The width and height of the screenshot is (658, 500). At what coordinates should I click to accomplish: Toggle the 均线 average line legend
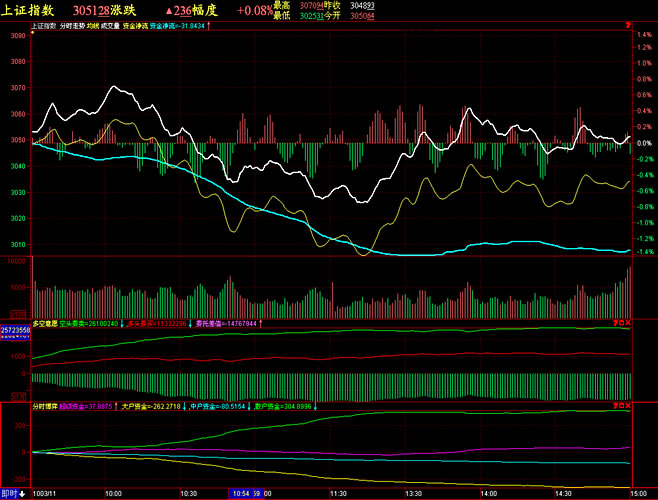pos(92,24)
